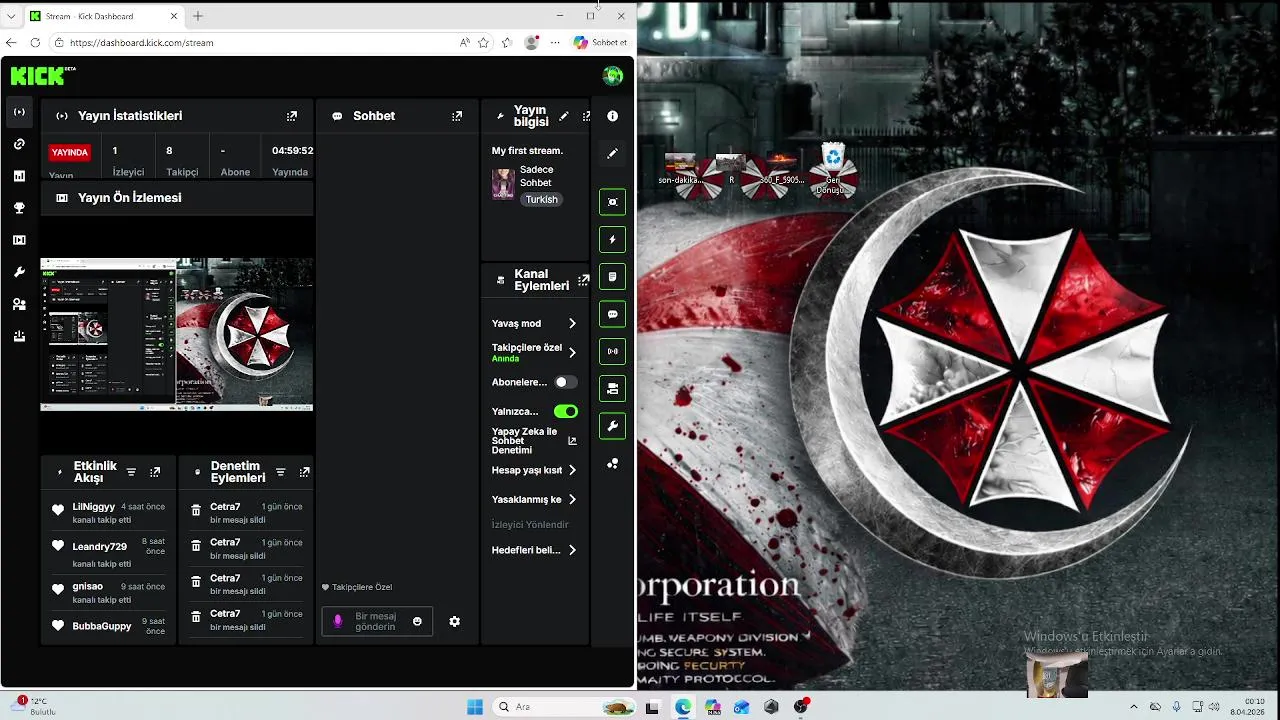Click the info icon in right toolbar
1280x720 pixels.
coord(612,116)
